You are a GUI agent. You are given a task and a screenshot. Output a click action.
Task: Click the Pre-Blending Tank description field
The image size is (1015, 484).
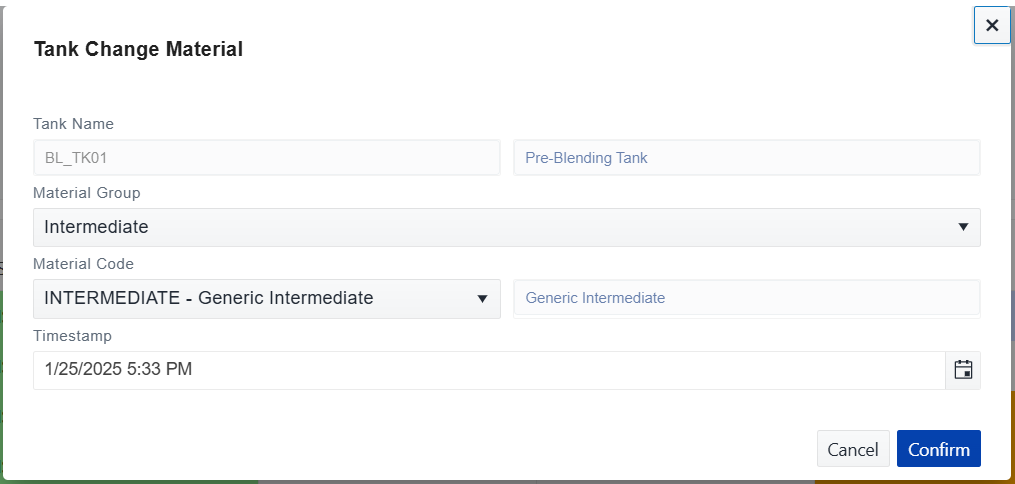click(x=746, y=158)
